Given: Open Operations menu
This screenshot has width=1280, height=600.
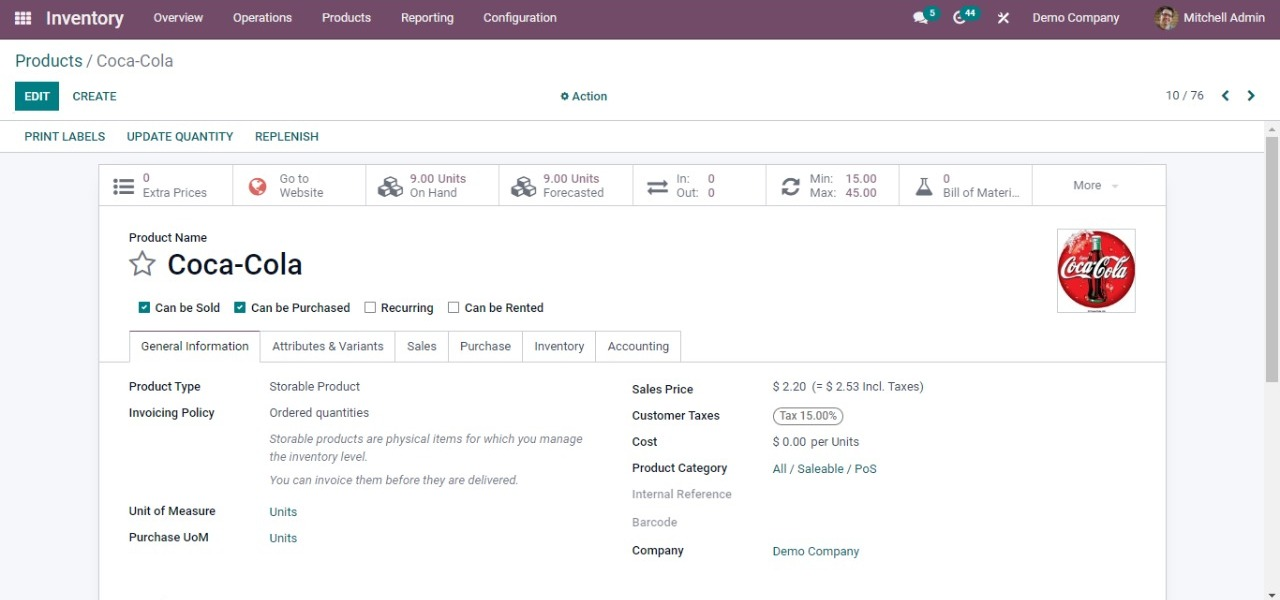Looking at the screenshot, I should [x=262, y=18].
